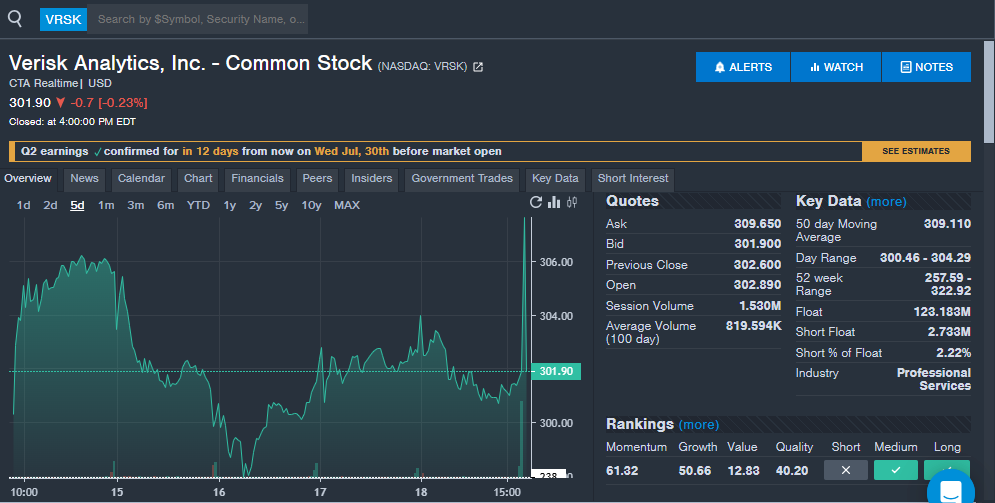The width and height of the screenshot is (995, 503).
Task: Click the Quality score 40.20
Action: click(792, 471)
